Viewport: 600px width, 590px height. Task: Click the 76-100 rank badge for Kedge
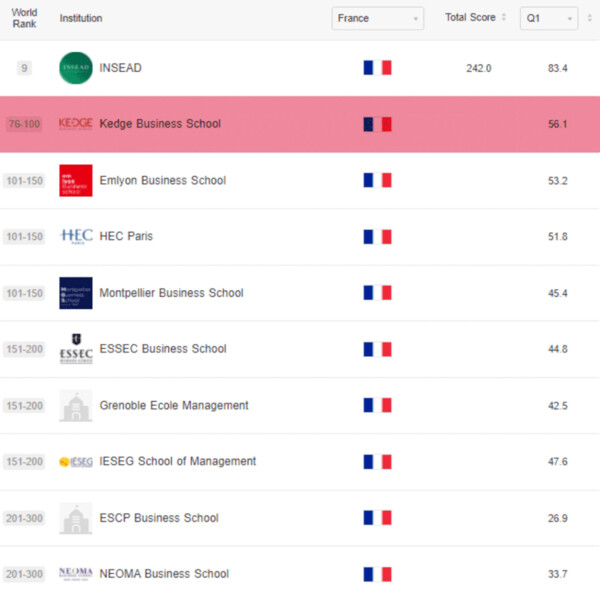[x=25, y=124]
